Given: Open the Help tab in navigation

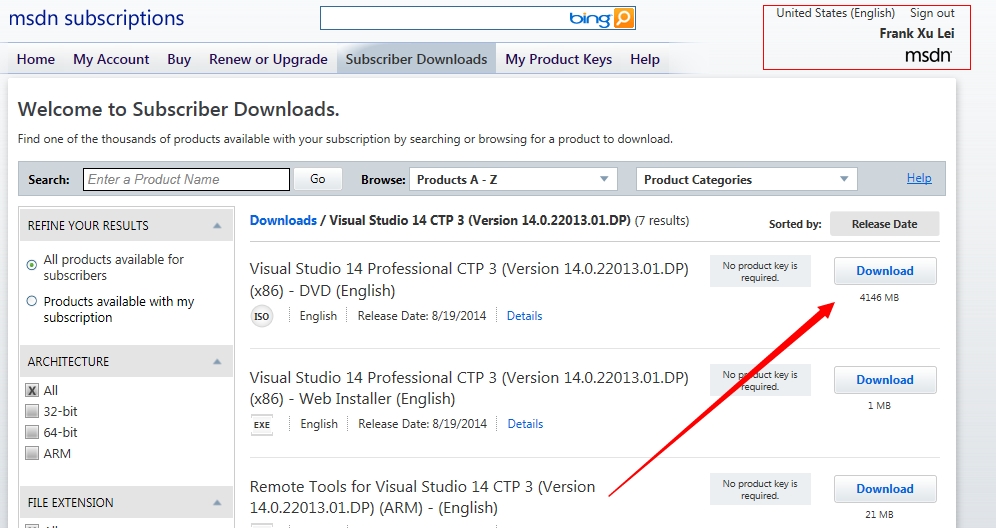Looking at the screenshot, I should click(645, 59).
